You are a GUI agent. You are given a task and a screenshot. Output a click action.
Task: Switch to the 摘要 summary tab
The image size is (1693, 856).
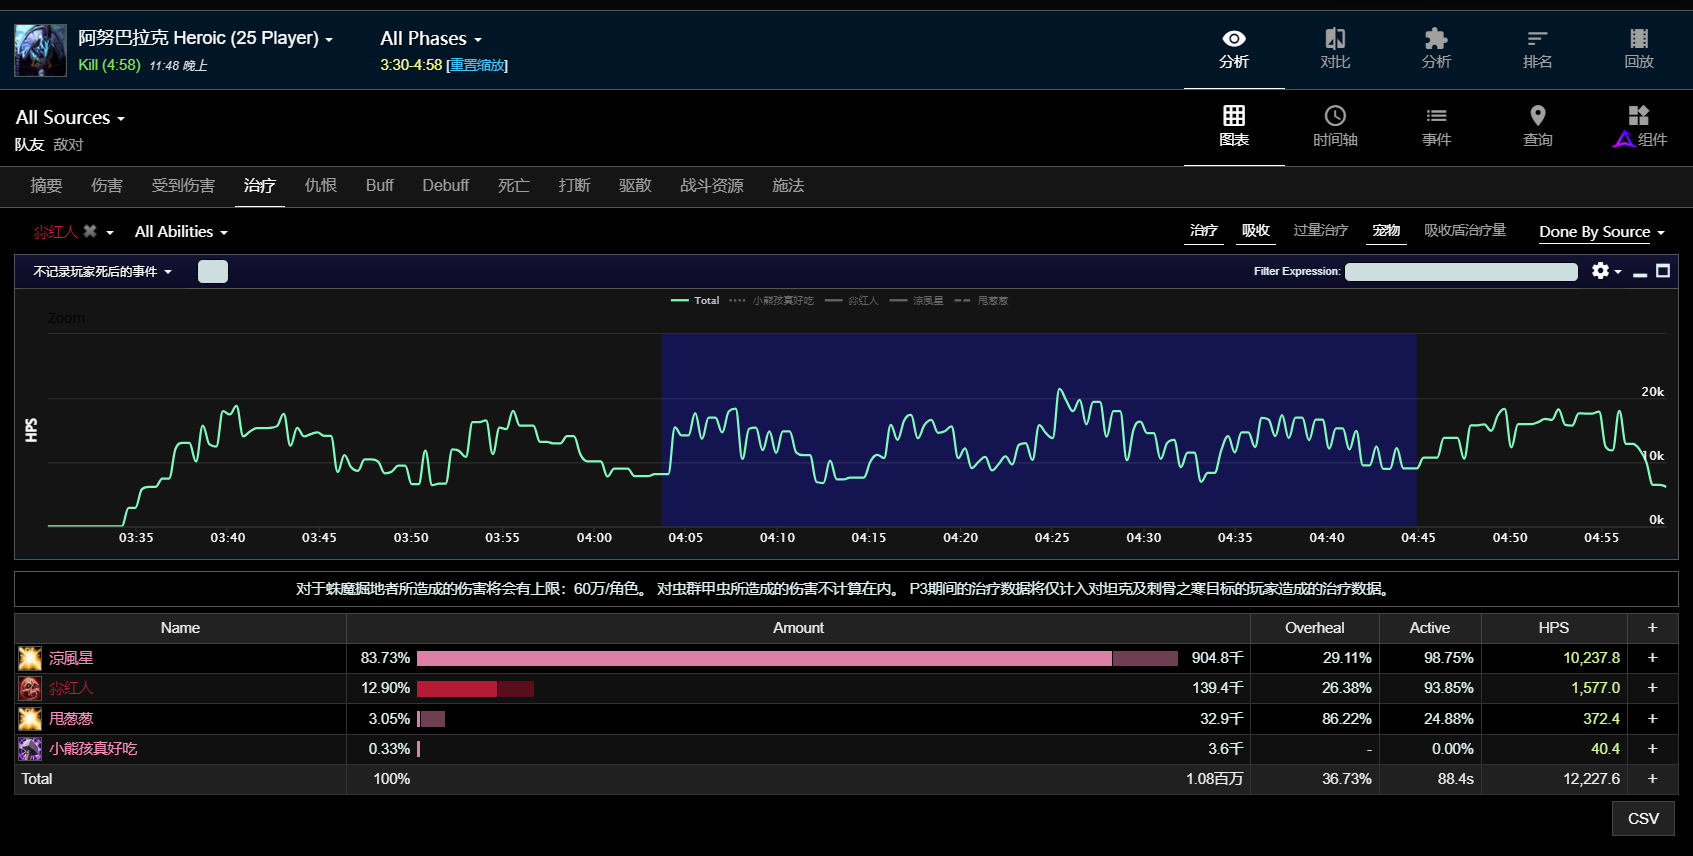tap(46, 186)
